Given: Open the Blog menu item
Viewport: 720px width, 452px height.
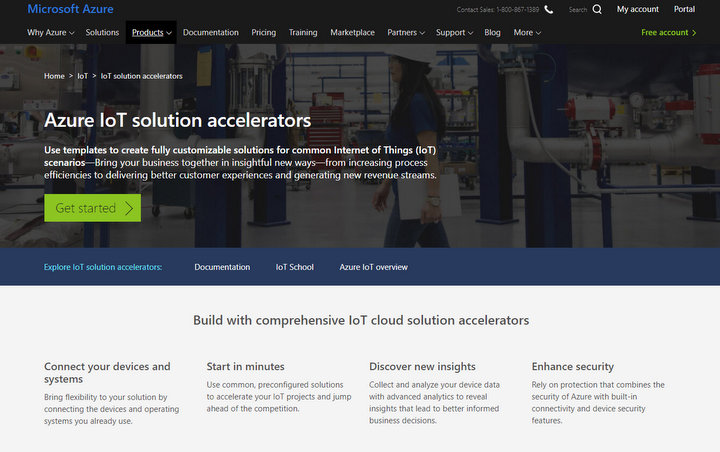Looking at the screenshot, I should (492, 33).
